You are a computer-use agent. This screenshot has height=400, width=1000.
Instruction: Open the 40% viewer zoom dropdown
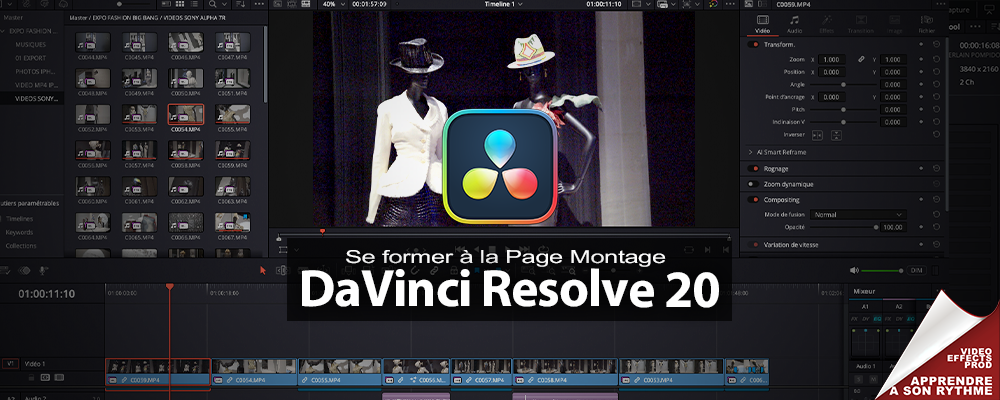(x=334, y=4)
